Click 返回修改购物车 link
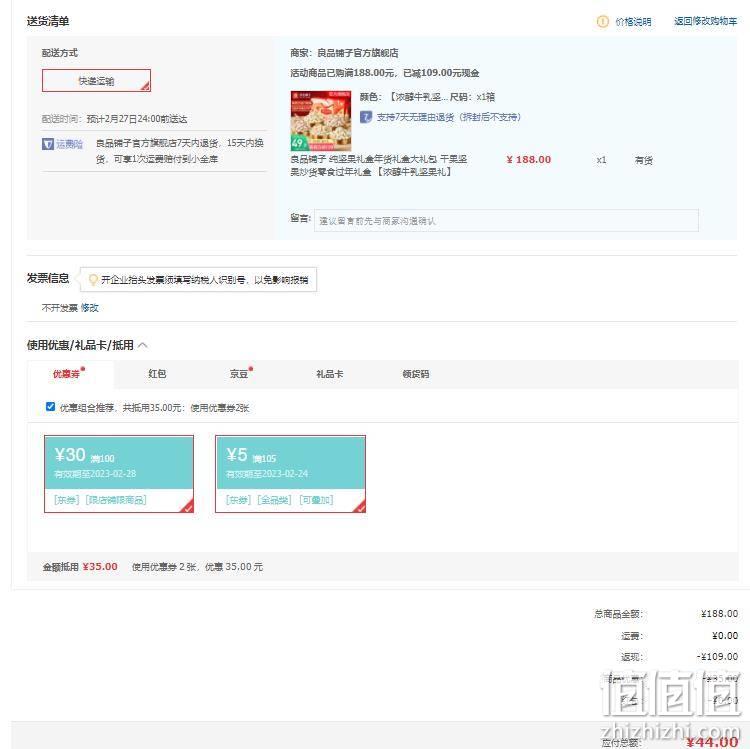The height and width of the screenshot is (749, 750). [706, 21]
